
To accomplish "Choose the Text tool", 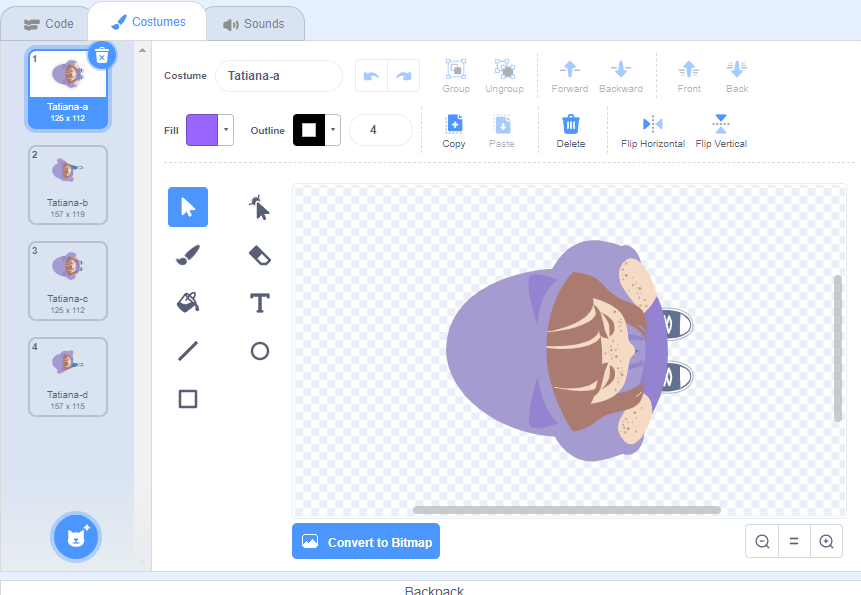I will 259,303.
